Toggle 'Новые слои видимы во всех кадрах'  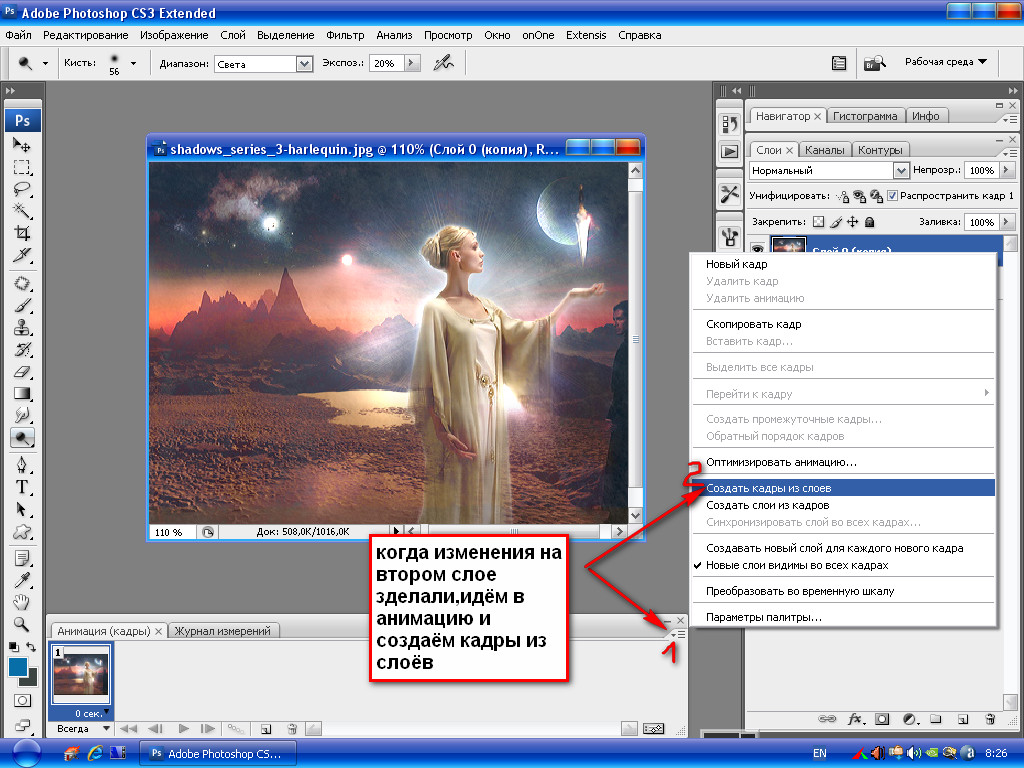pyautogui.click(x=797, y=566)
